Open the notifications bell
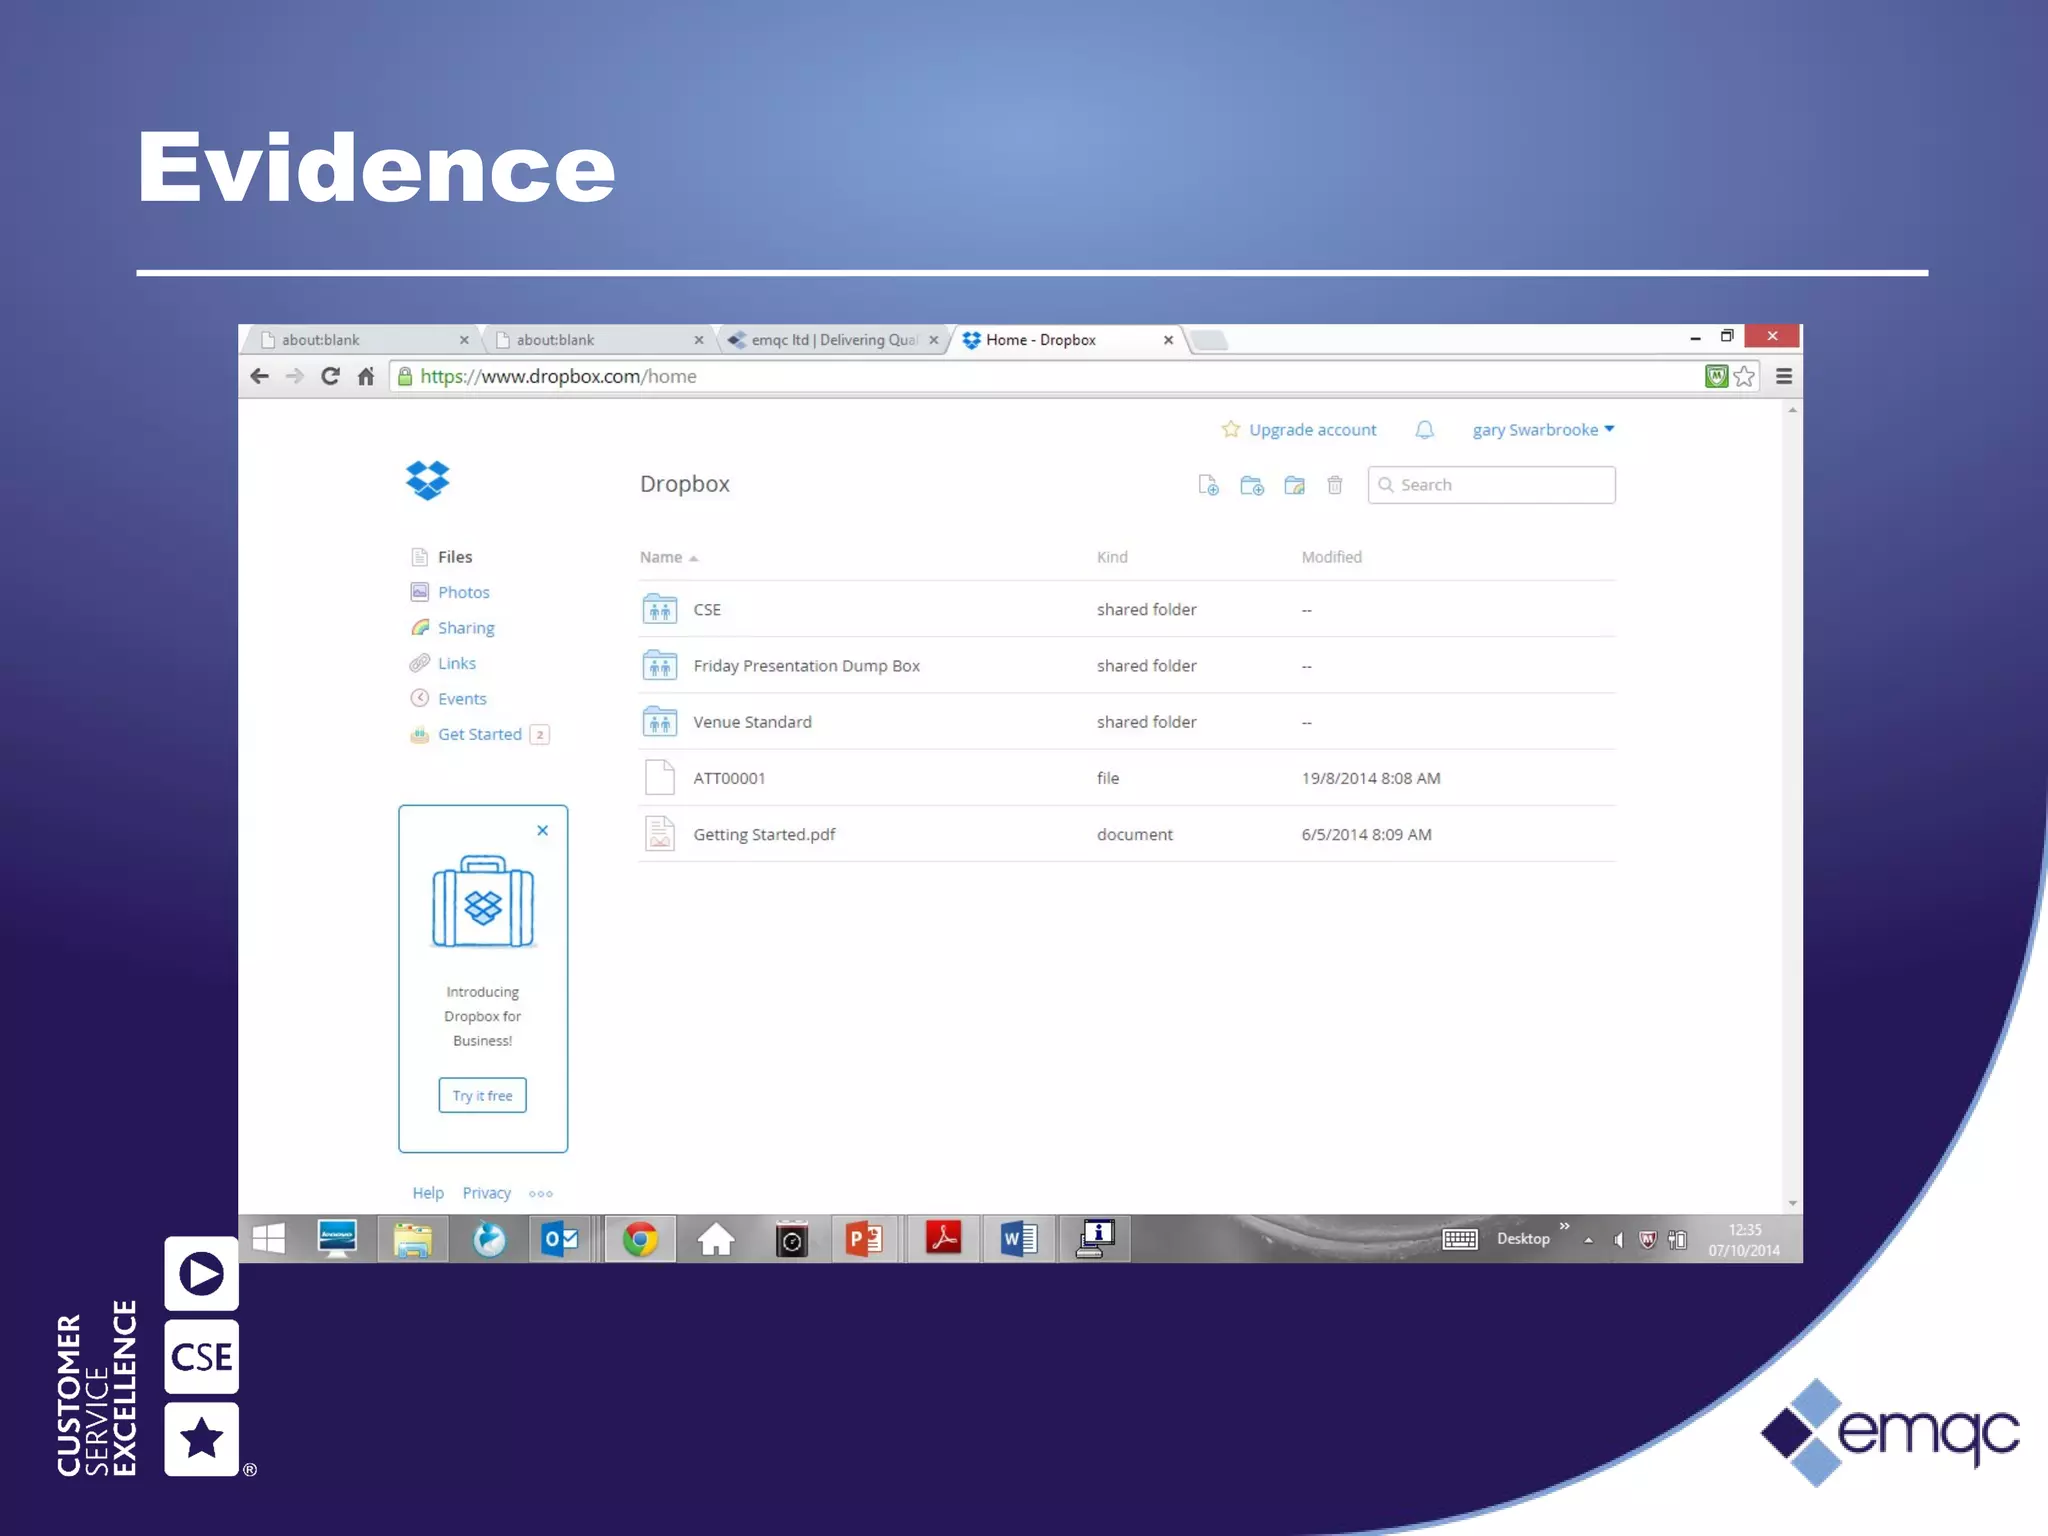Viewport: 2048px width, 1536px height. (x=1425, y=430)
